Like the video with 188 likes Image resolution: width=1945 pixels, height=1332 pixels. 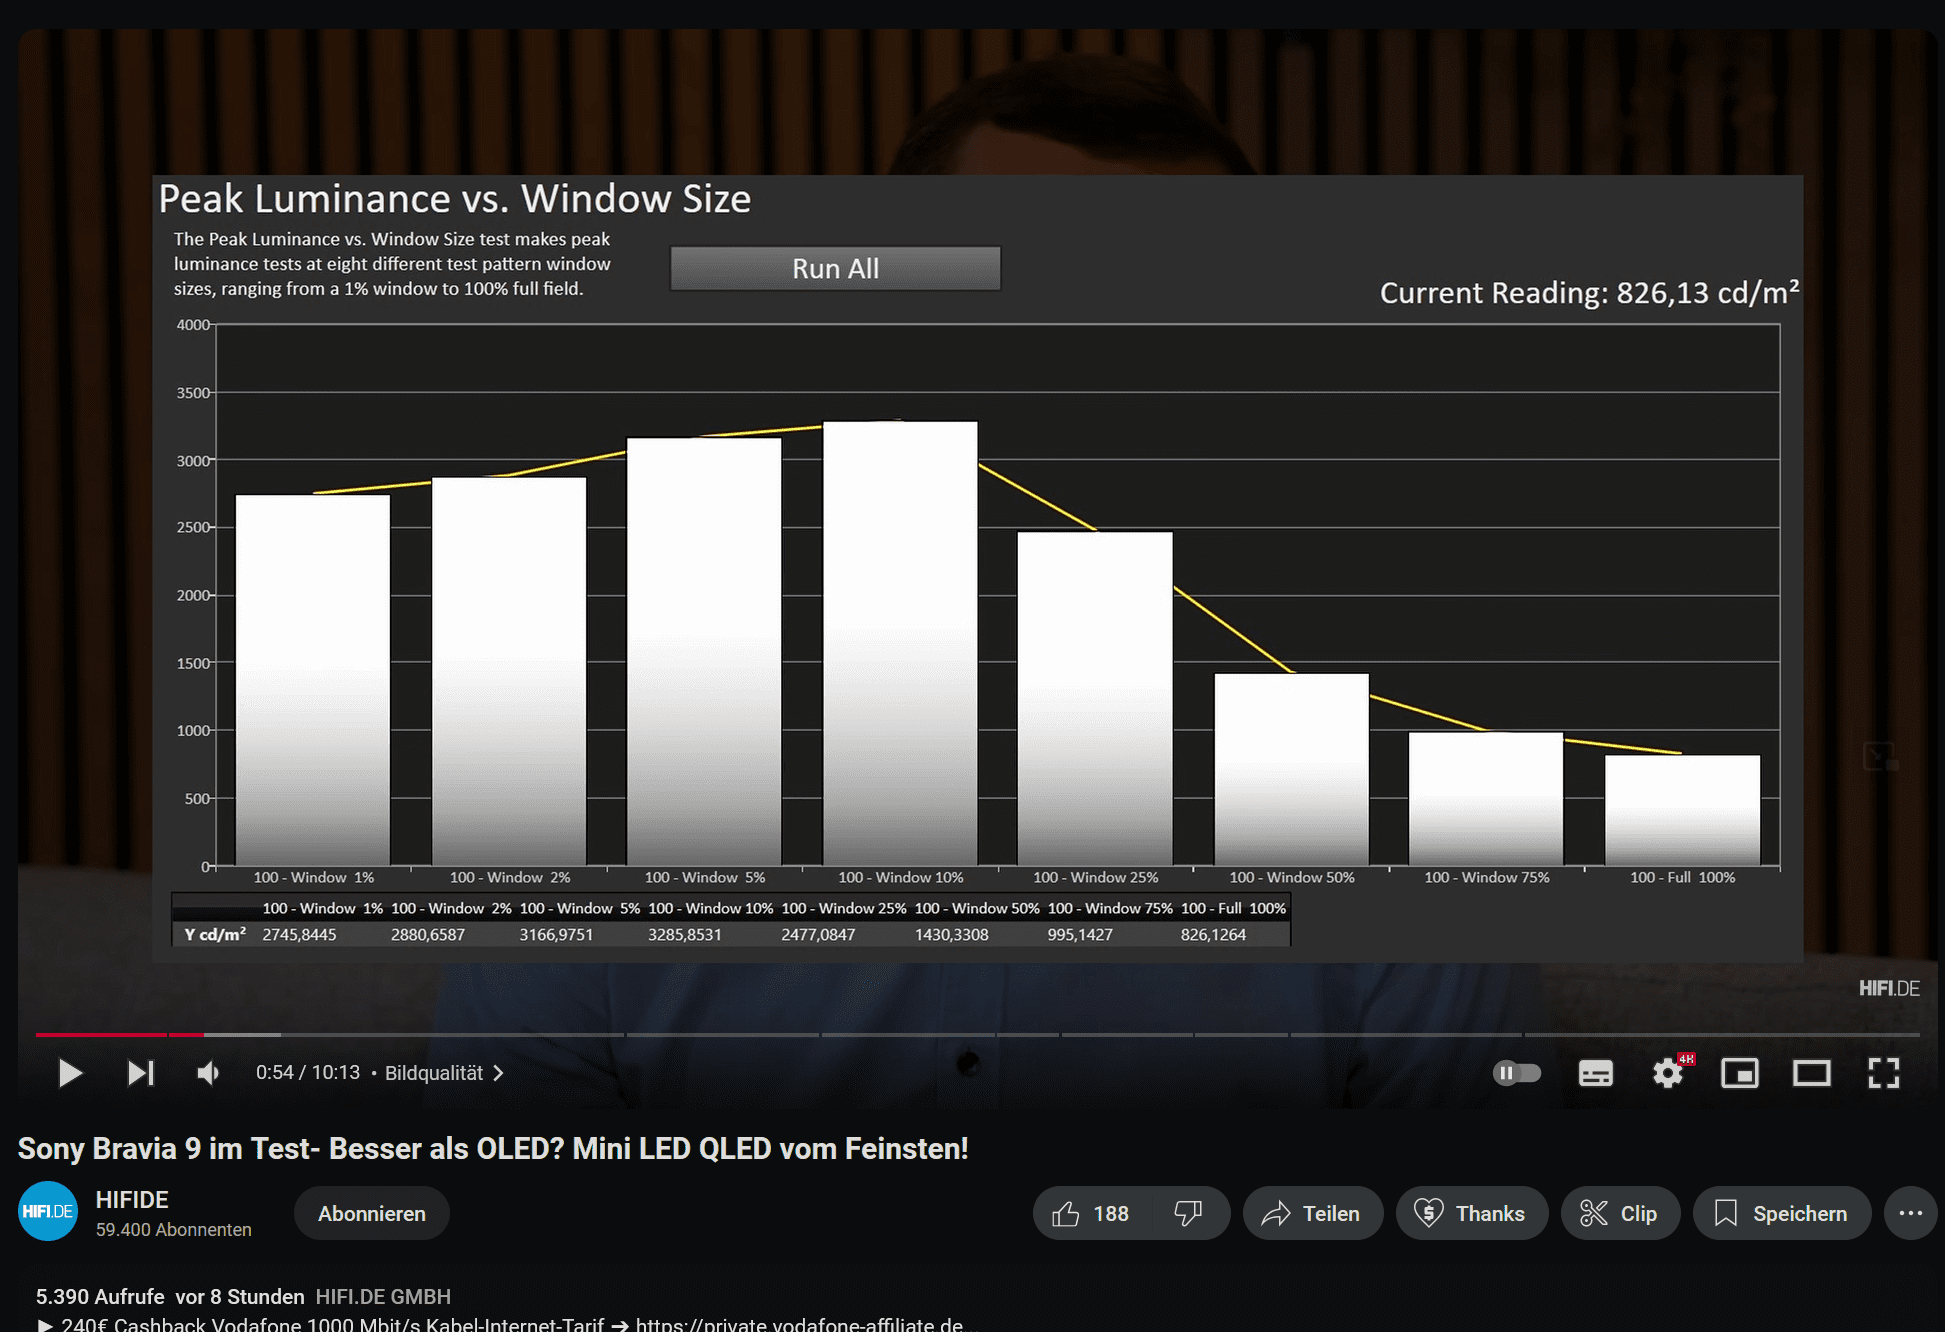pos(1091,1213)
